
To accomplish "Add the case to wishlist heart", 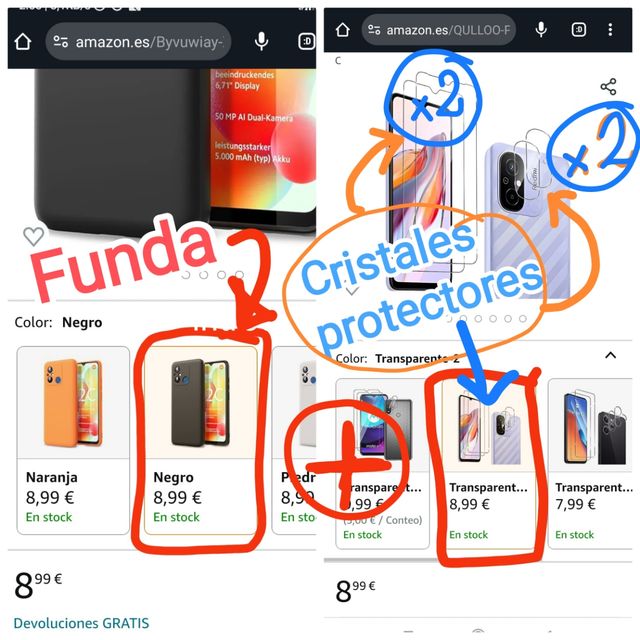I will click(x=33, y=236).
